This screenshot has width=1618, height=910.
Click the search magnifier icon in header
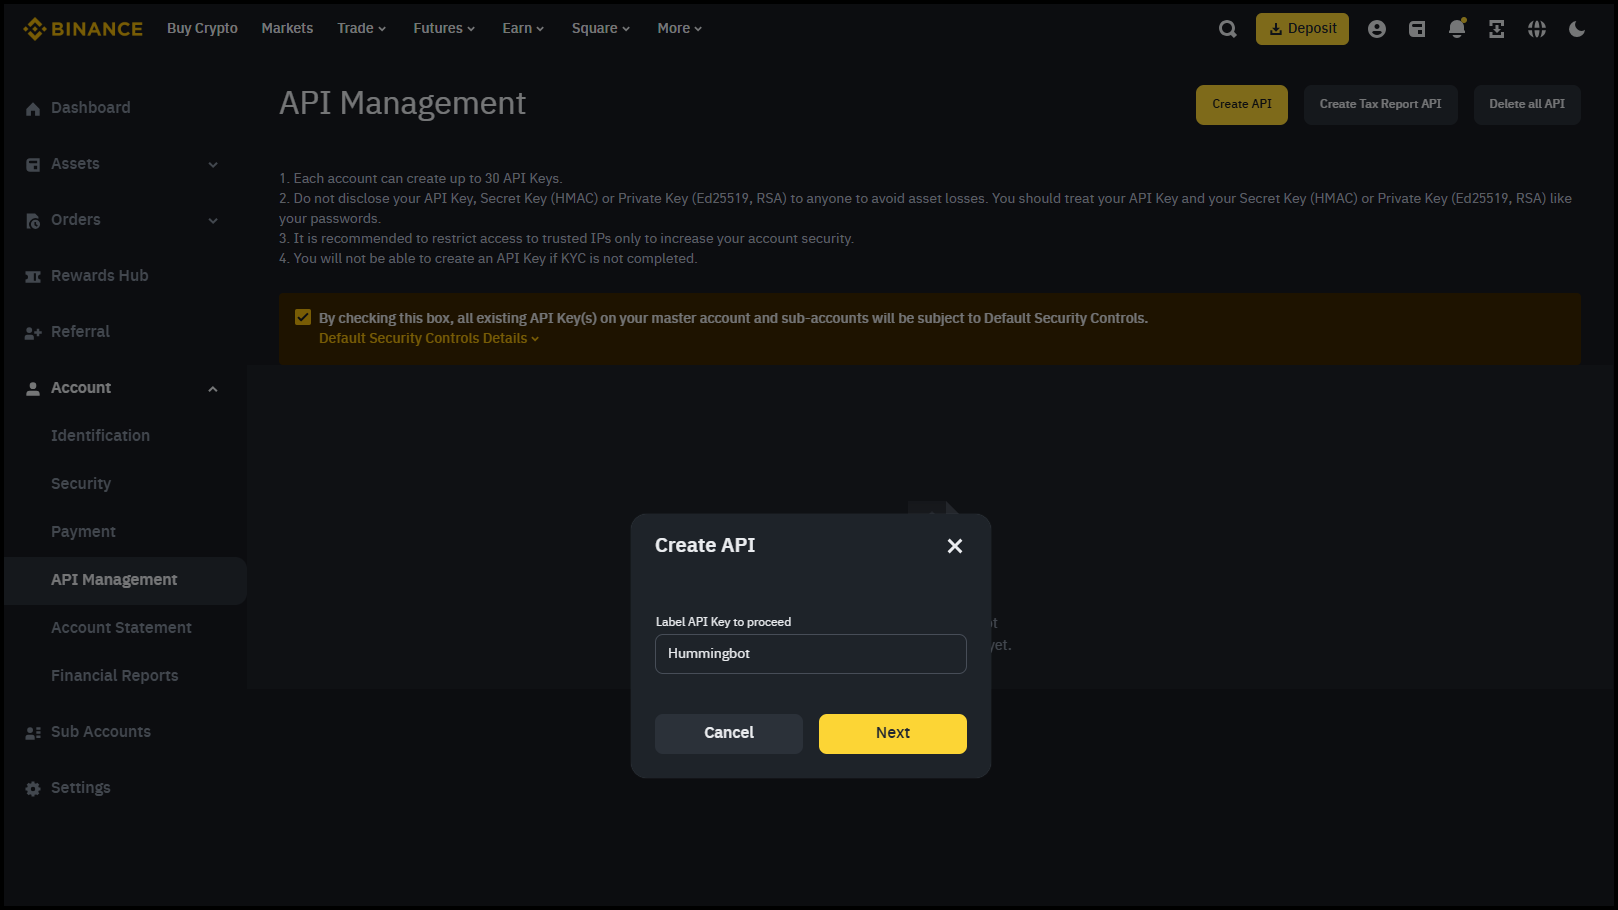[x=1227, y=29]
